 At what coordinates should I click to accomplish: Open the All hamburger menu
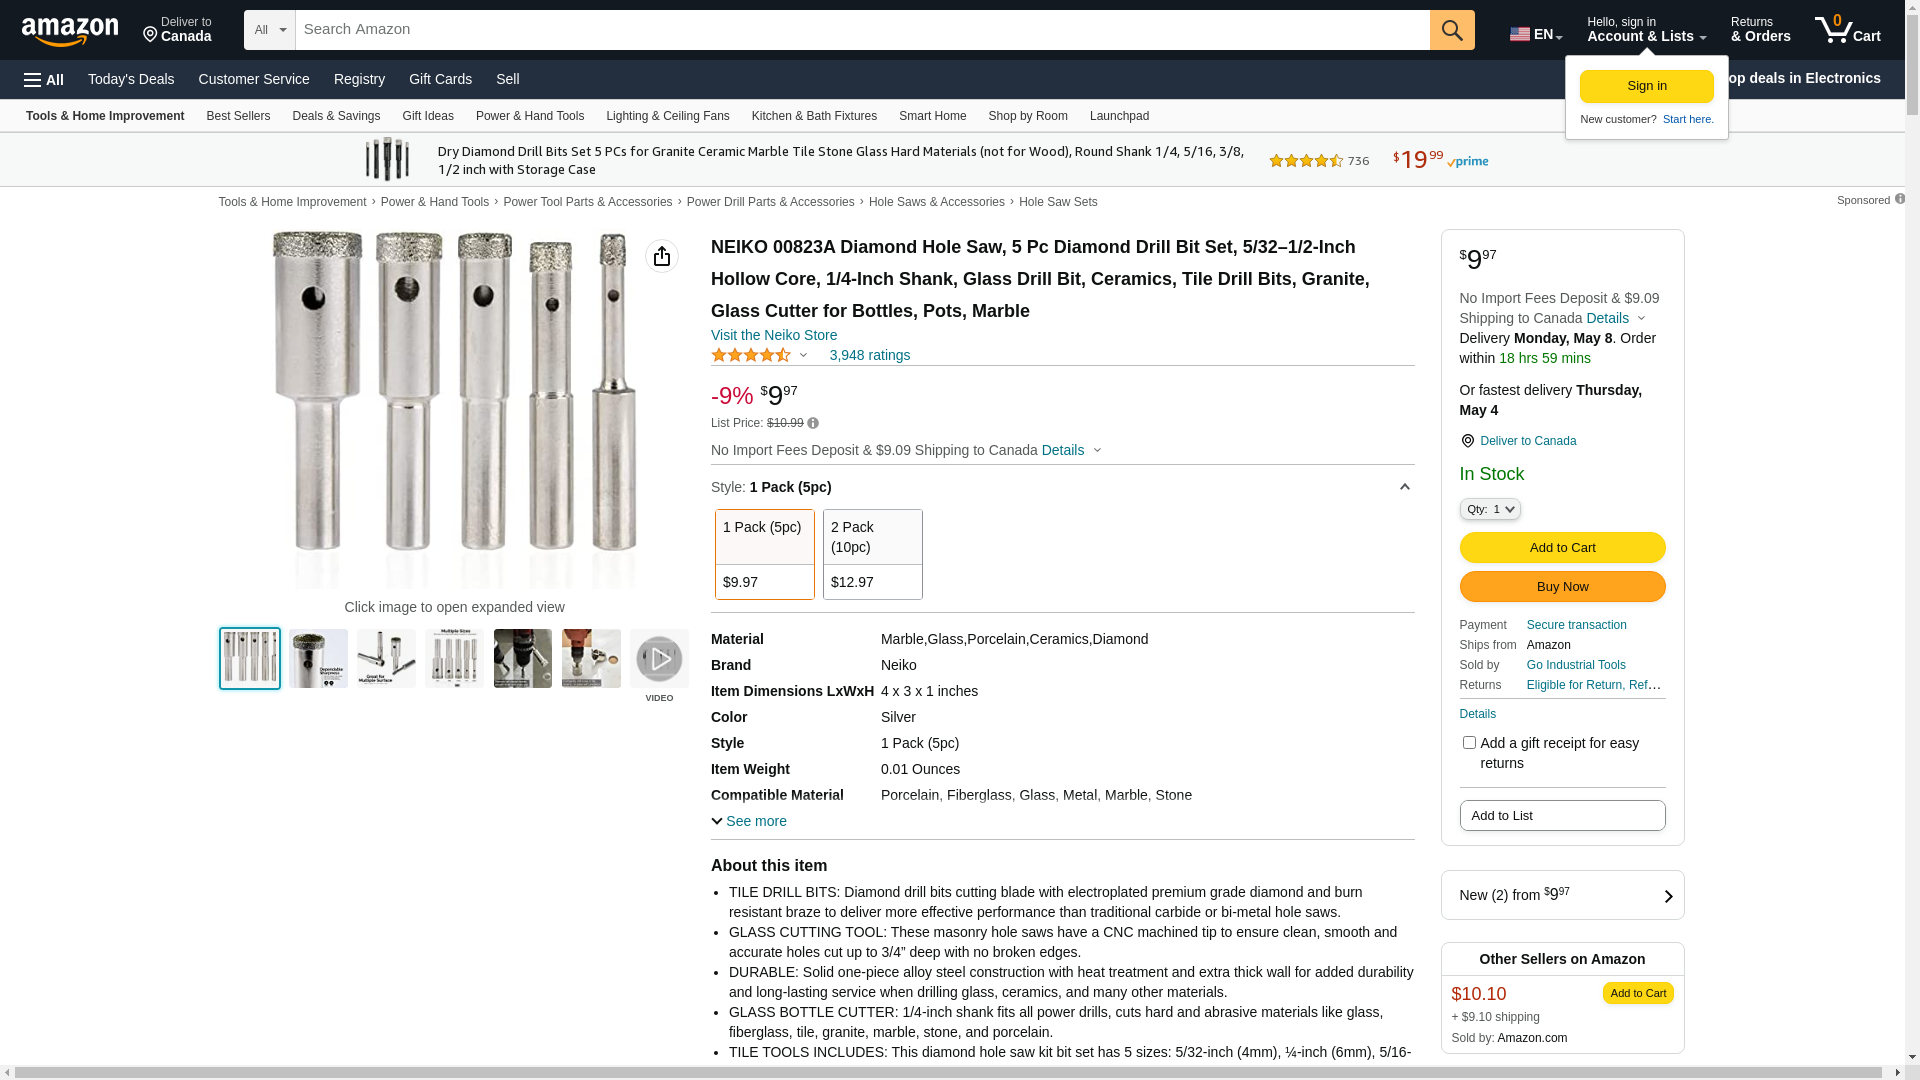pos(44,79)
